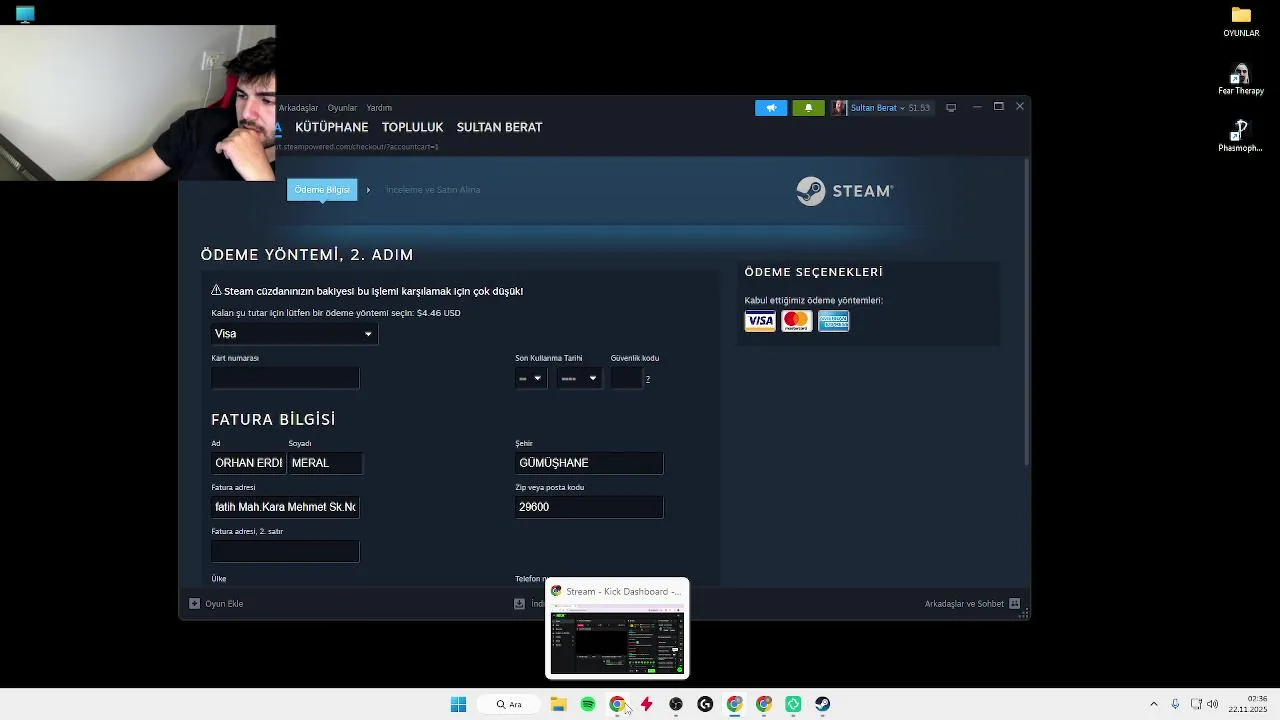This screenshot has width=1280, height=720.
Task: Open the Phasmophobia desktop shortcut
Action: coord(1240,137)
